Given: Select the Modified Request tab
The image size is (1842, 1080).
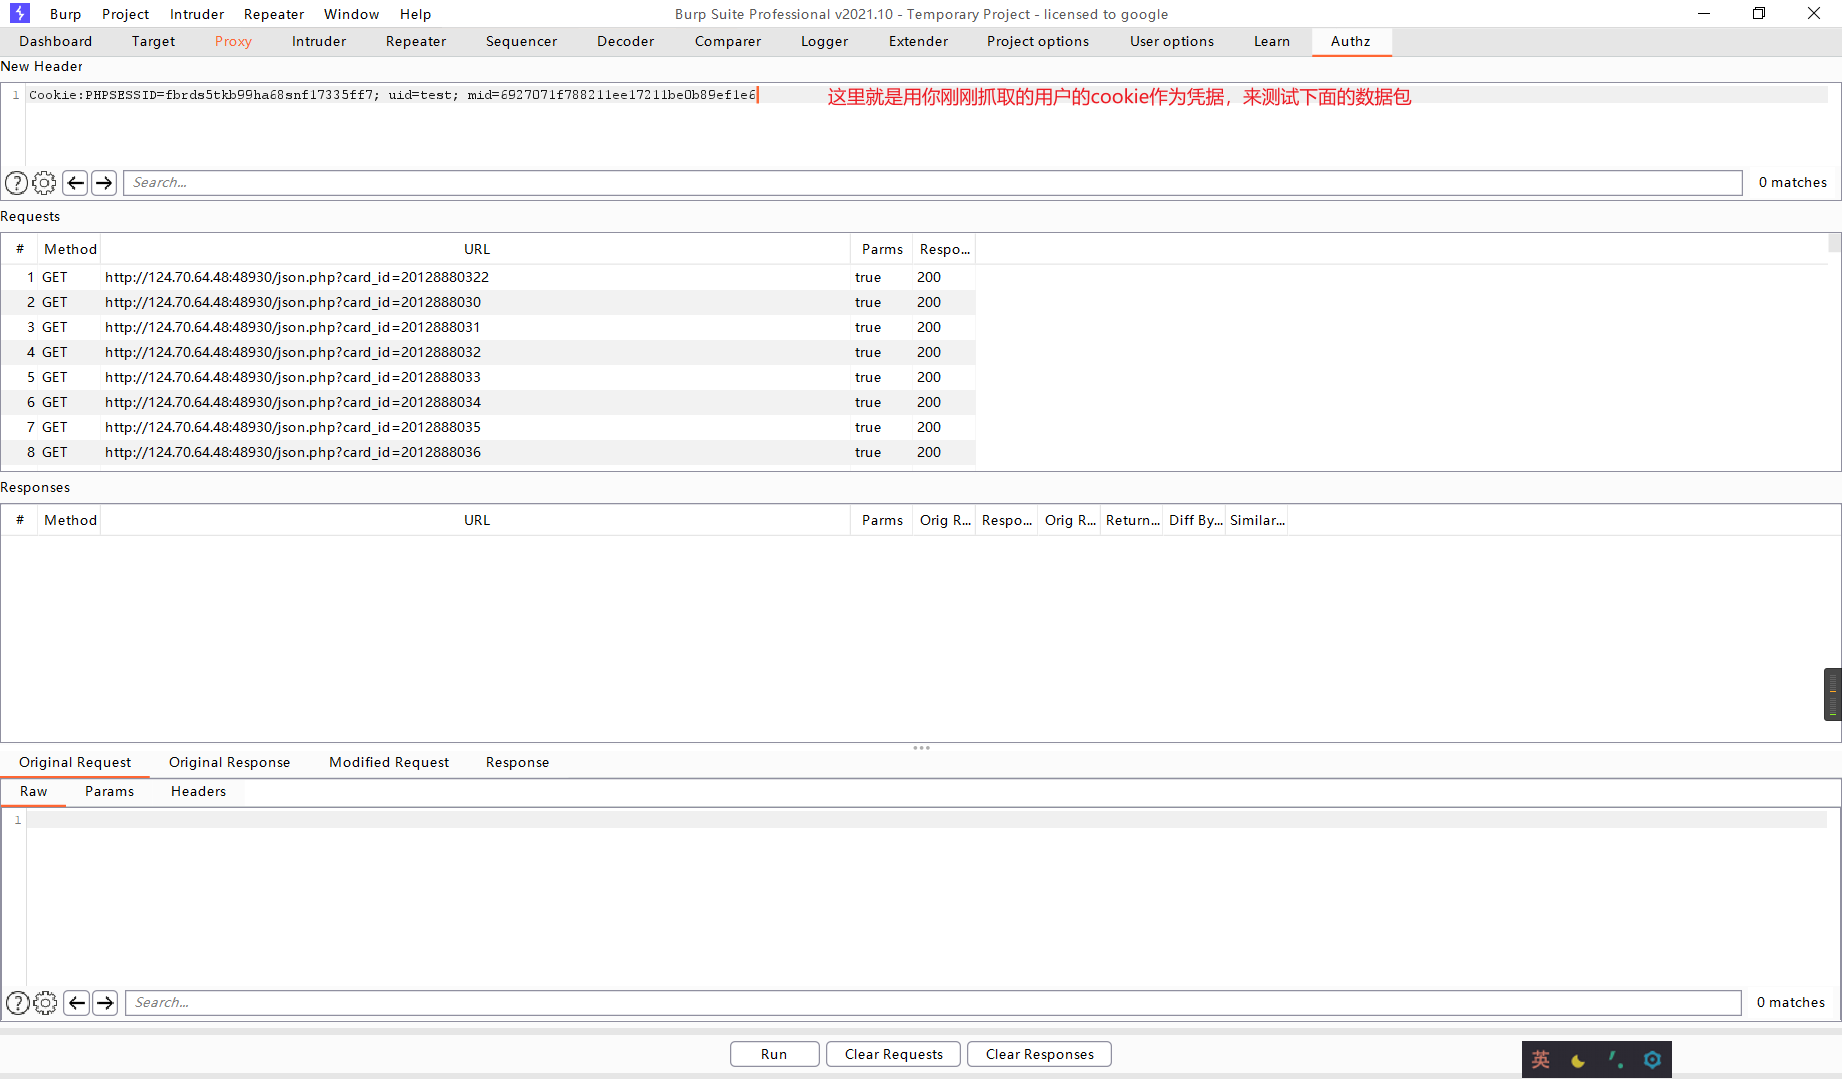Looking at the screenshot, I should click(x=389, y=763).
